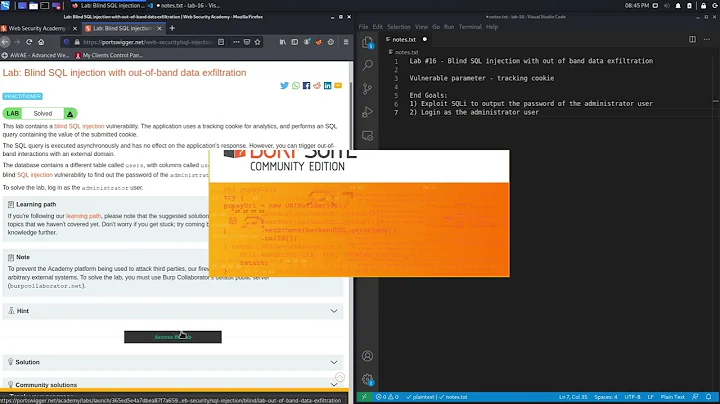The height and width of the screenshot is (404, 720).
Task: Share lab on WhatsApp
Action: coord(296,85)
